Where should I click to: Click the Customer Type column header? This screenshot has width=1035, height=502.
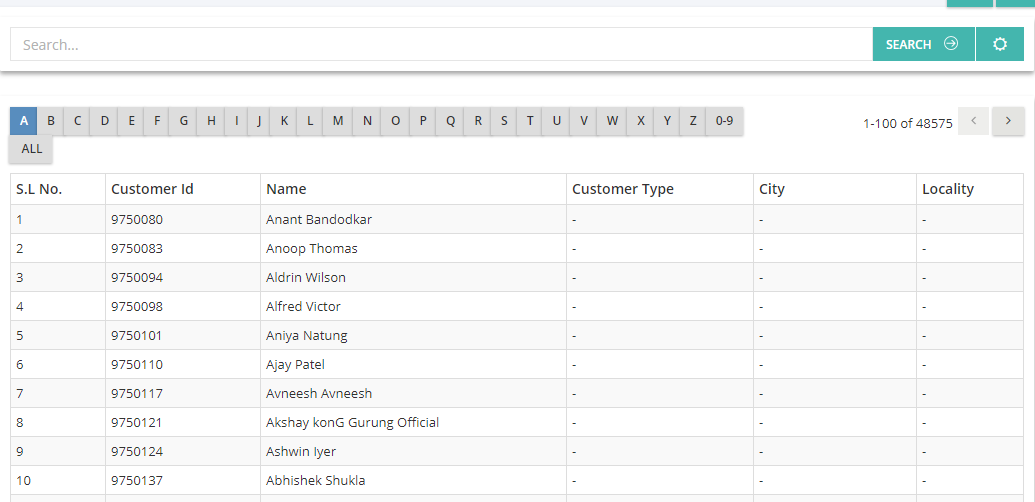(x=622, y=189)
